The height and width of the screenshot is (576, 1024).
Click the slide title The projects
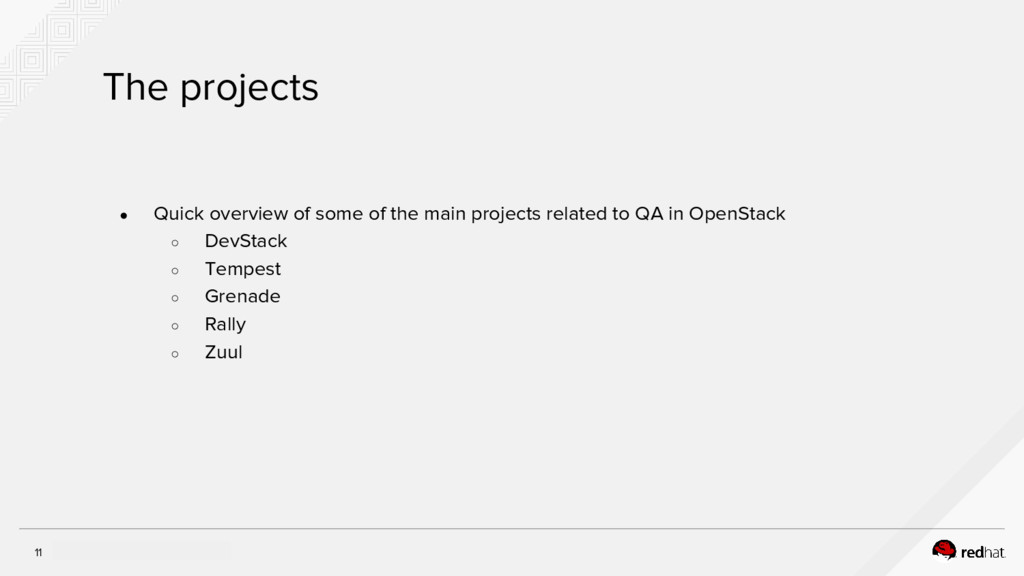click(x=210, y=88)
